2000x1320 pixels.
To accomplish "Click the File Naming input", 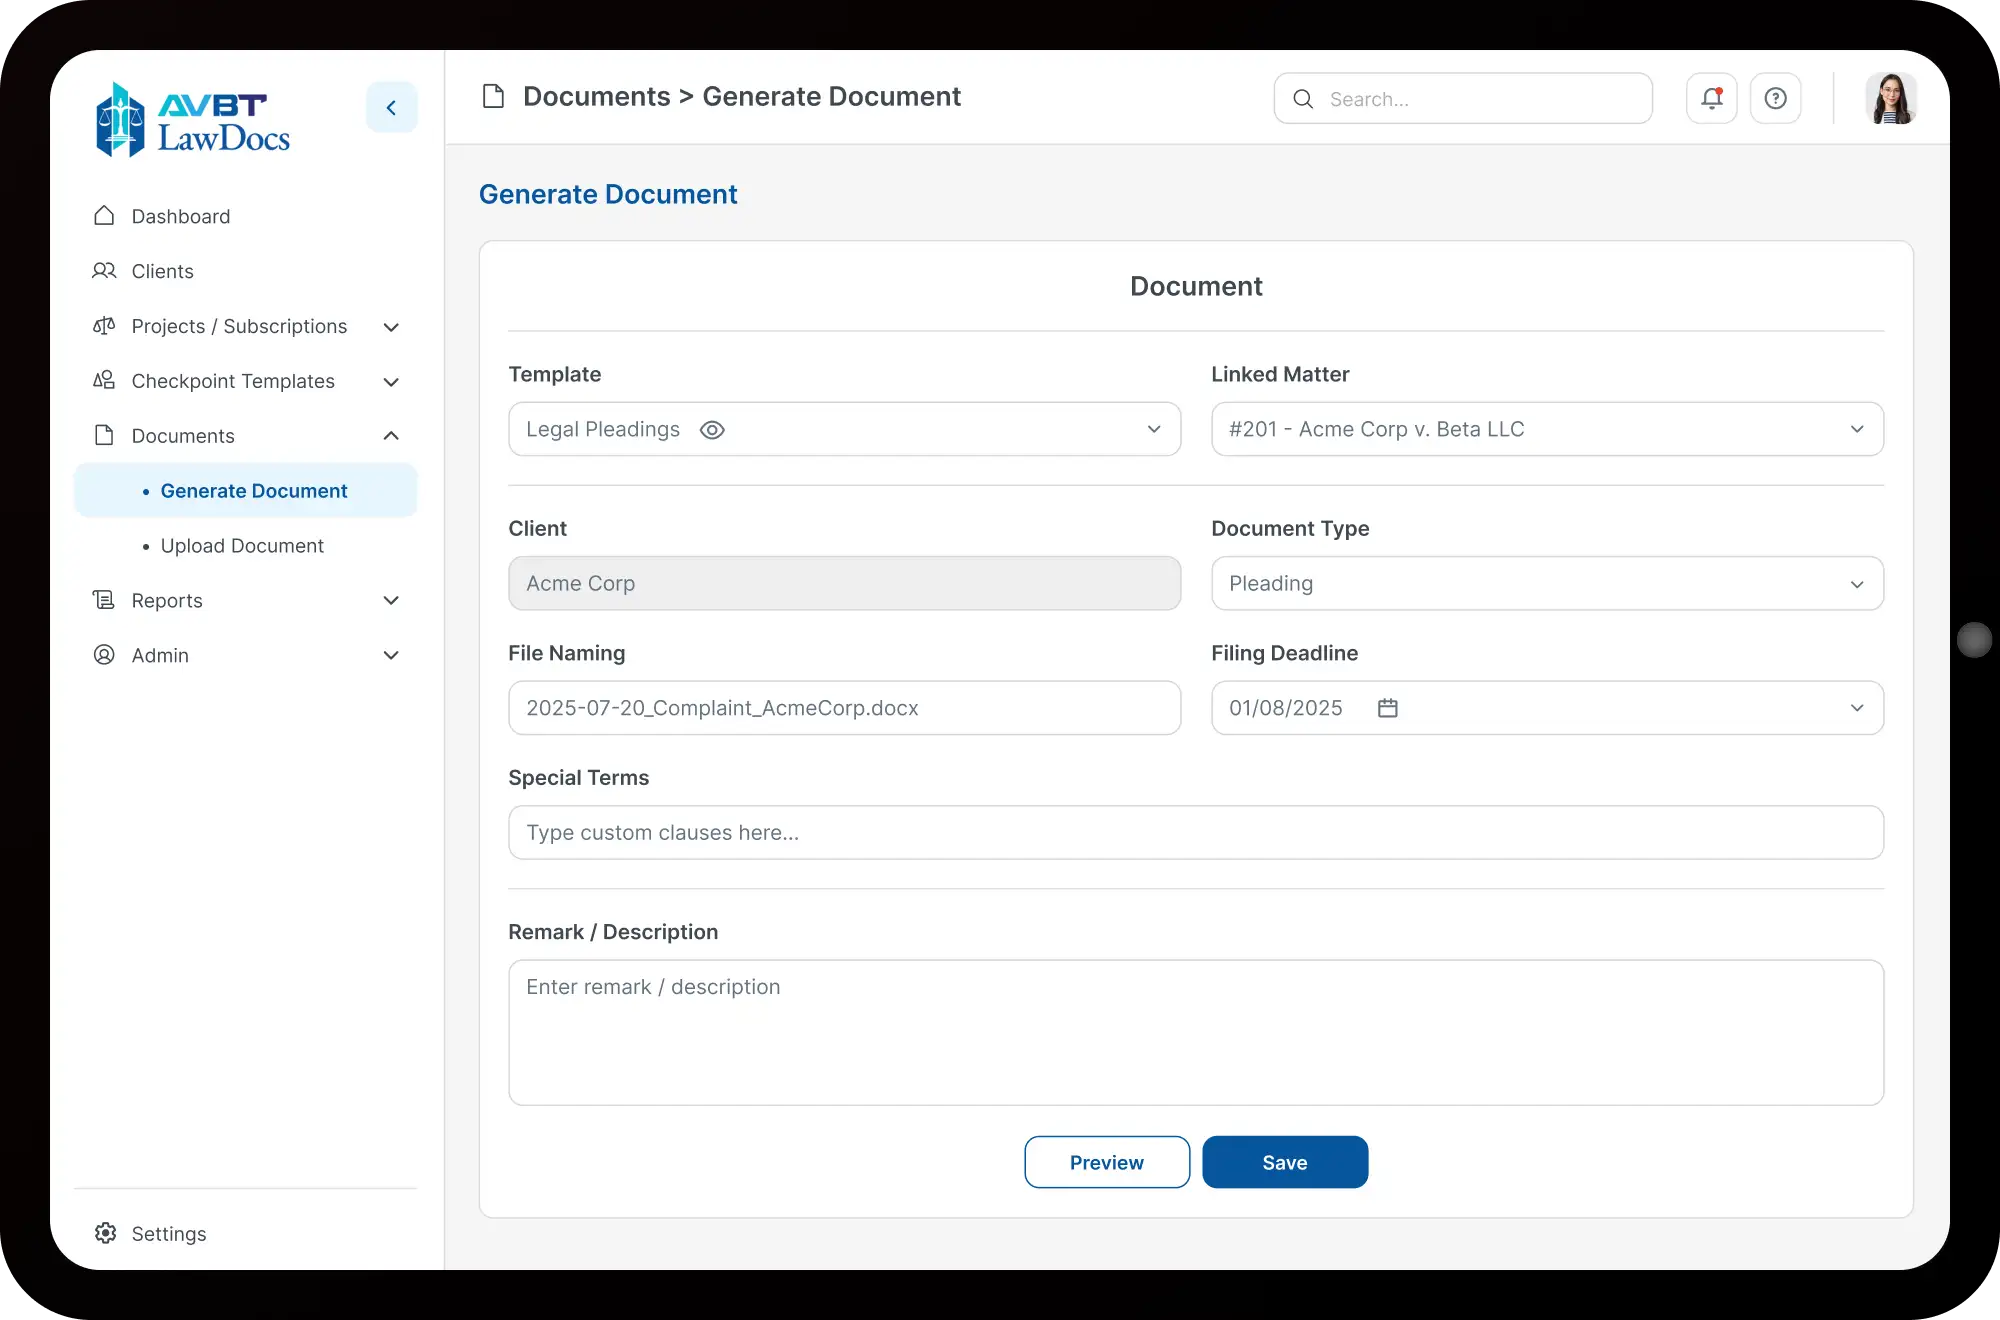I will pyautogui.click(x=844, y=708).
